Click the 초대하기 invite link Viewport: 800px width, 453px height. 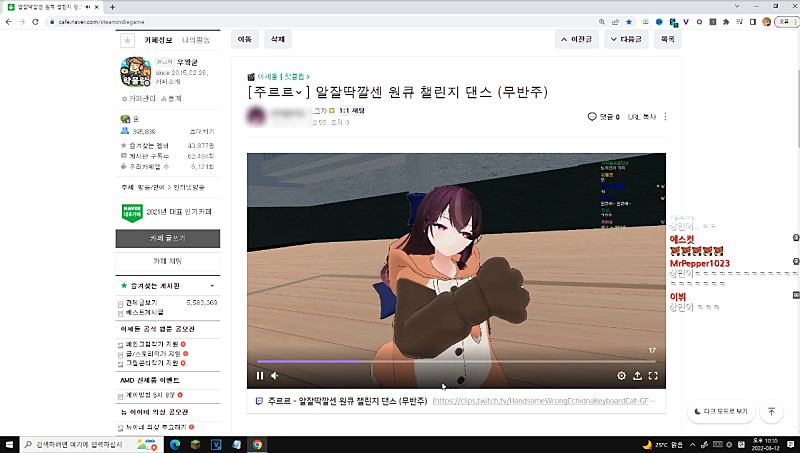pos(202,131)
